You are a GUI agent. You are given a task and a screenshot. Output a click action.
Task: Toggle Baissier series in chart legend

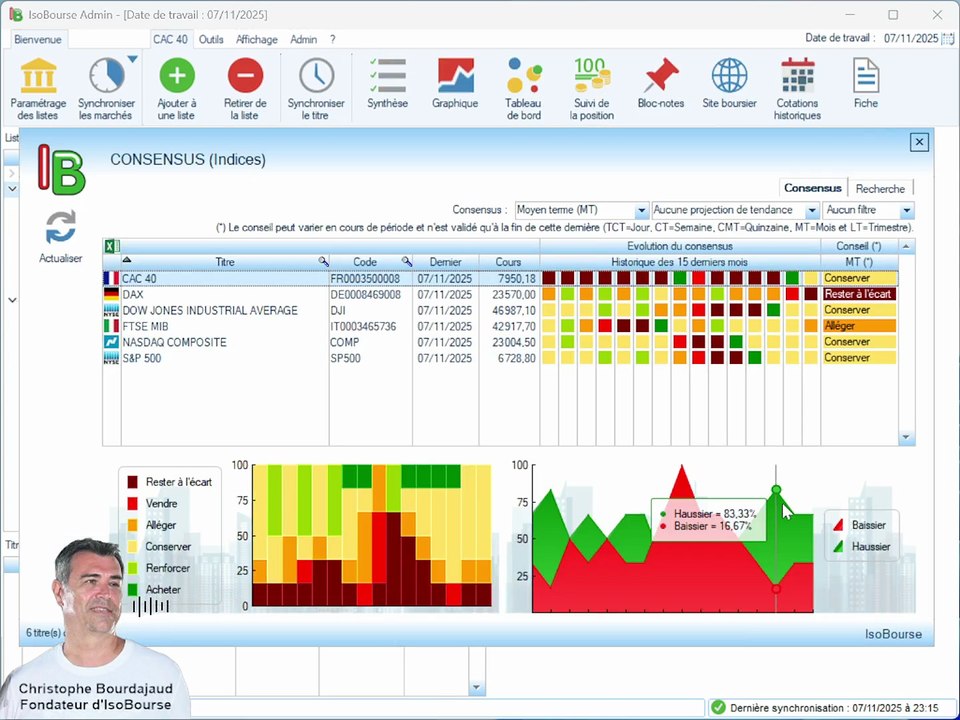tap(860, 525)
